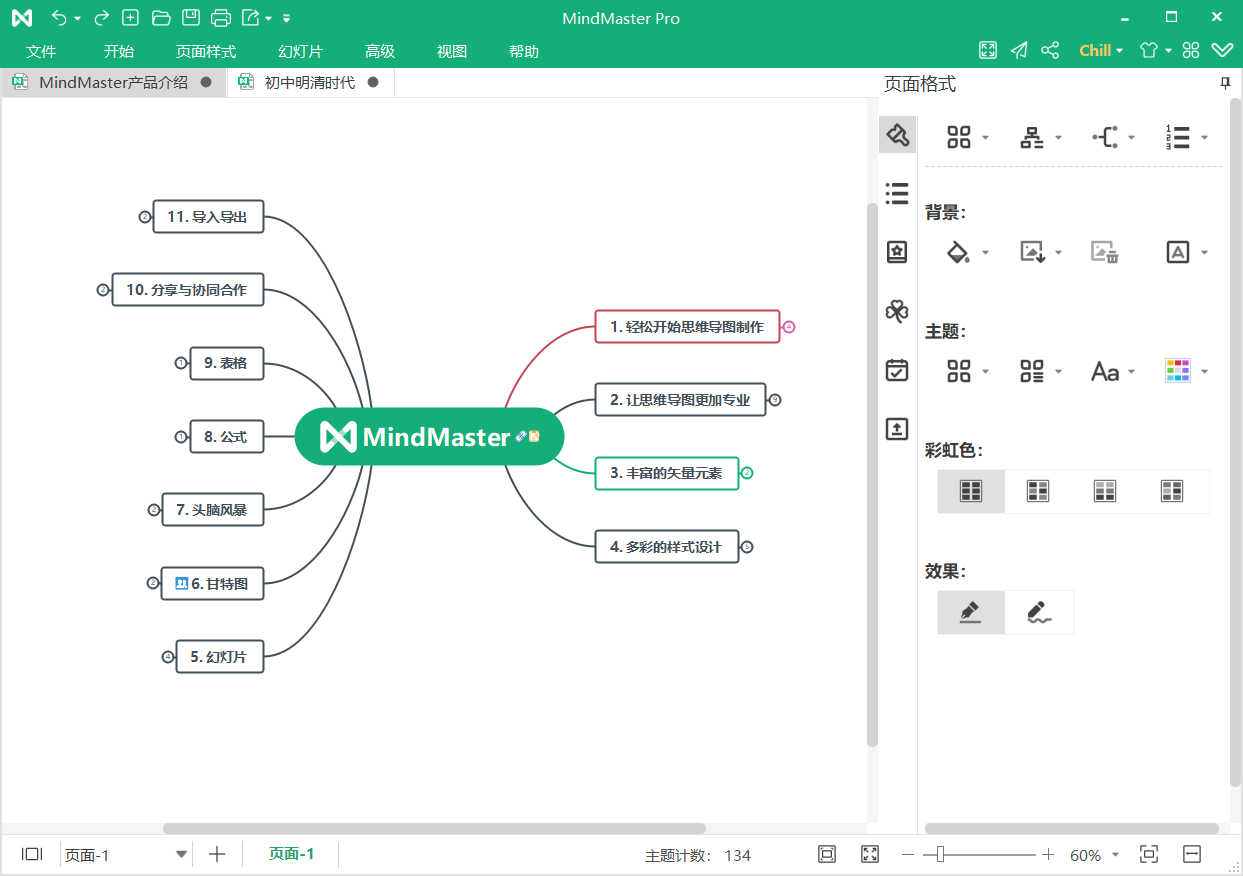Open the star-book icon sidebar panel
This screenshot has height=876, width=1243.
897,252
